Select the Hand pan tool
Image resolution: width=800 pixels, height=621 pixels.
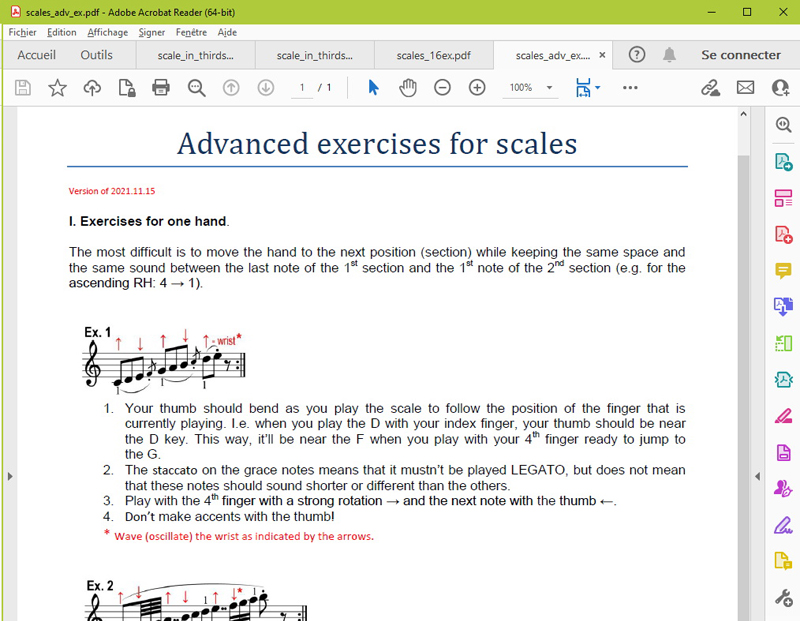pyautogui.click(x=408, y=88)
